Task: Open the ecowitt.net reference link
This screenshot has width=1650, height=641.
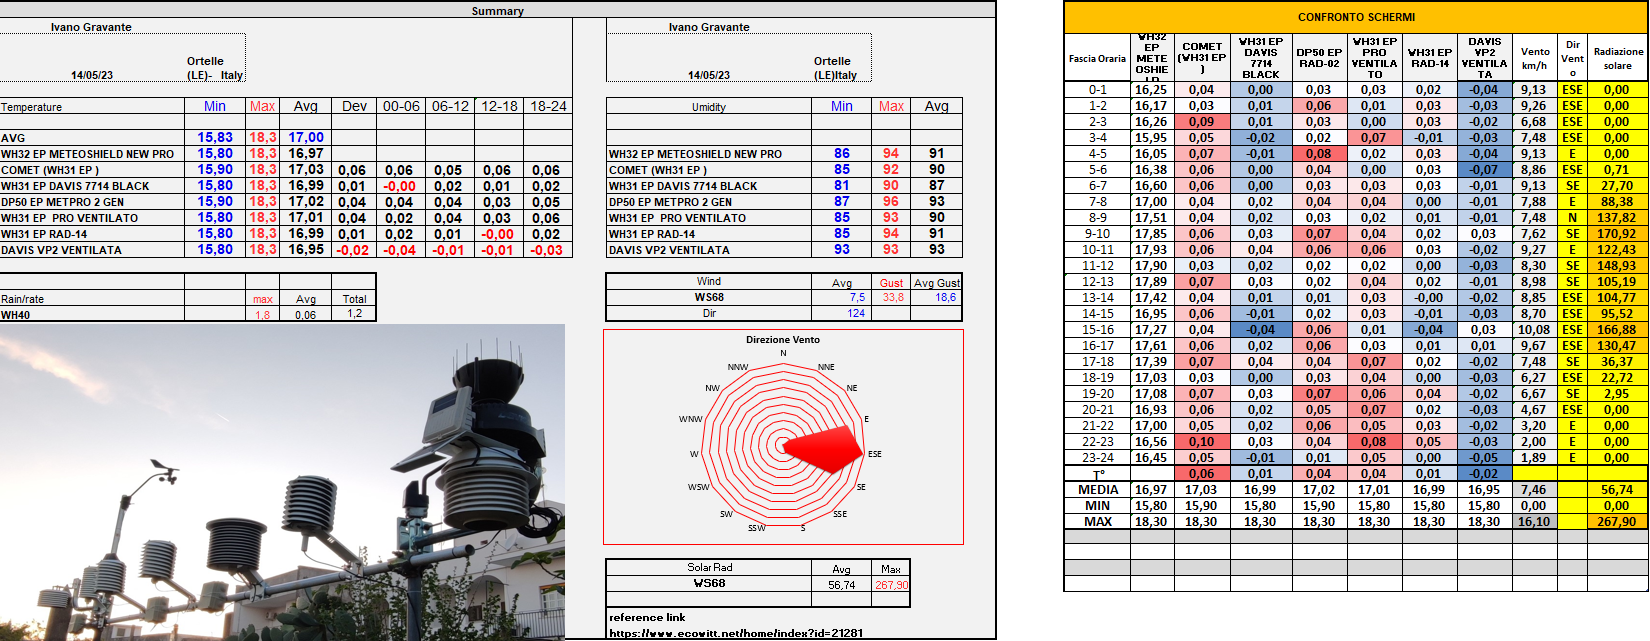Action: tap(735, 632)
